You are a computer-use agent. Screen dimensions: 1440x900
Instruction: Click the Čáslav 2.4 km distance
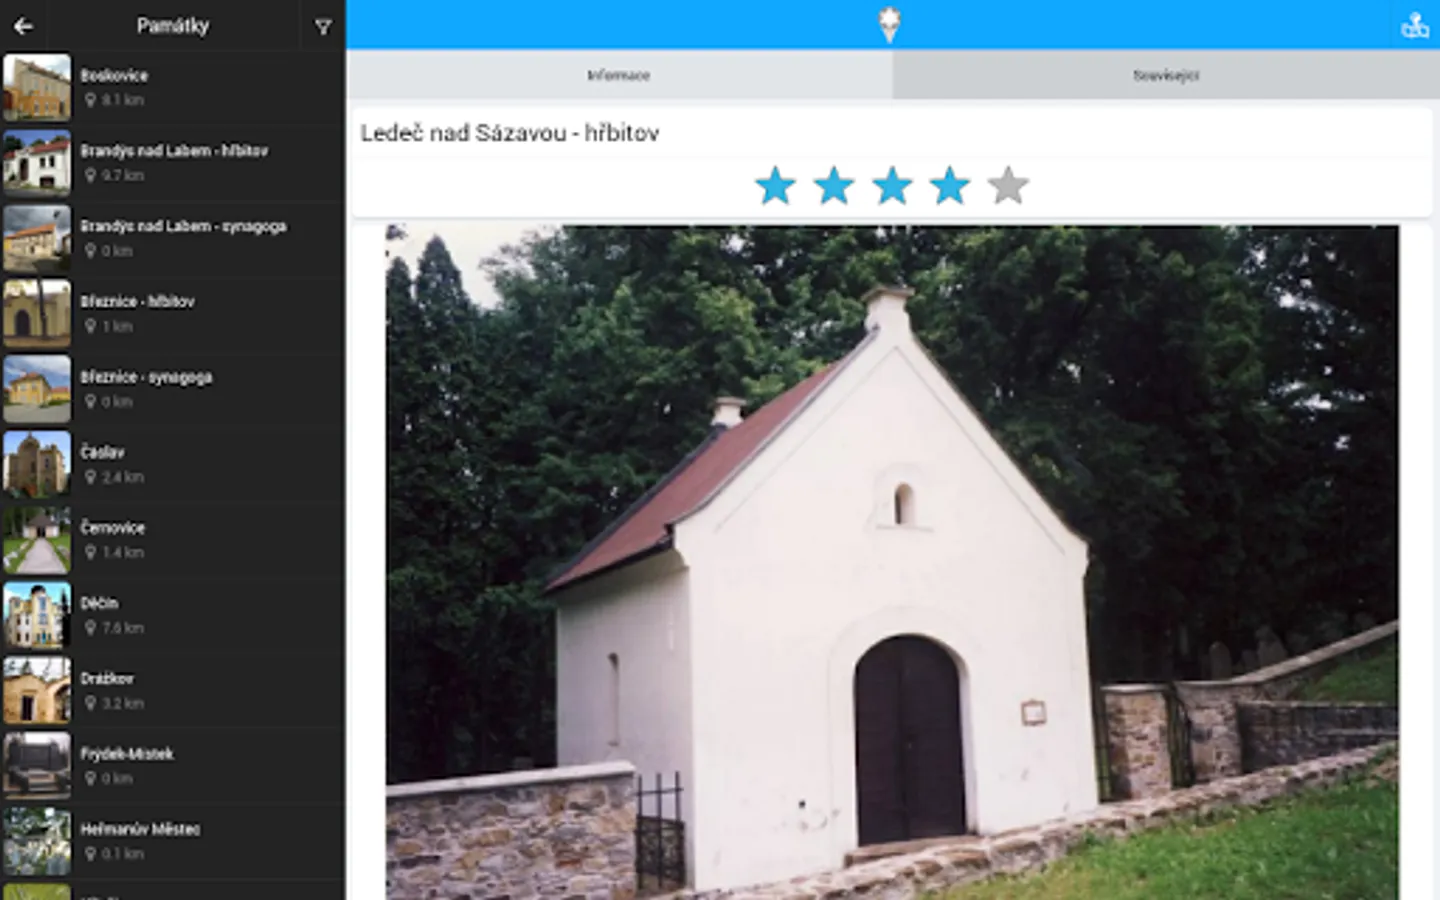pyautogui.click(x=123, y=477)
